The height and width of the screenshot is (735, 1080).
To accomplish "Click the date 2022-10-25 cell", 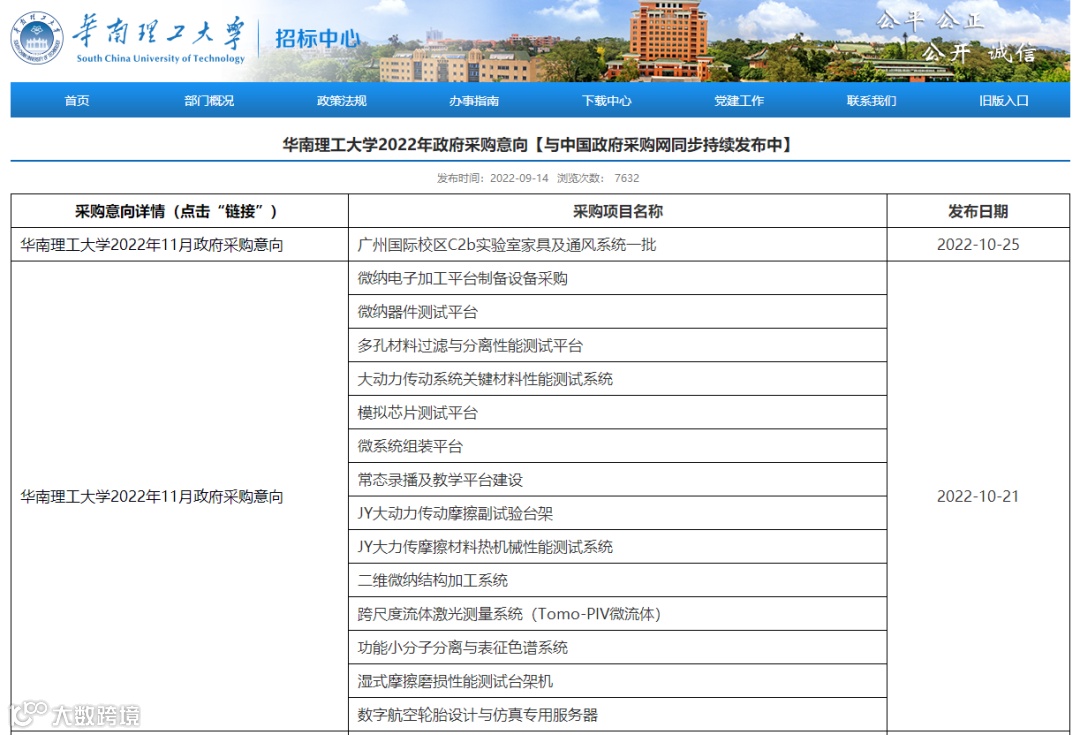I will pyautogui.click(x=978, y=245).
